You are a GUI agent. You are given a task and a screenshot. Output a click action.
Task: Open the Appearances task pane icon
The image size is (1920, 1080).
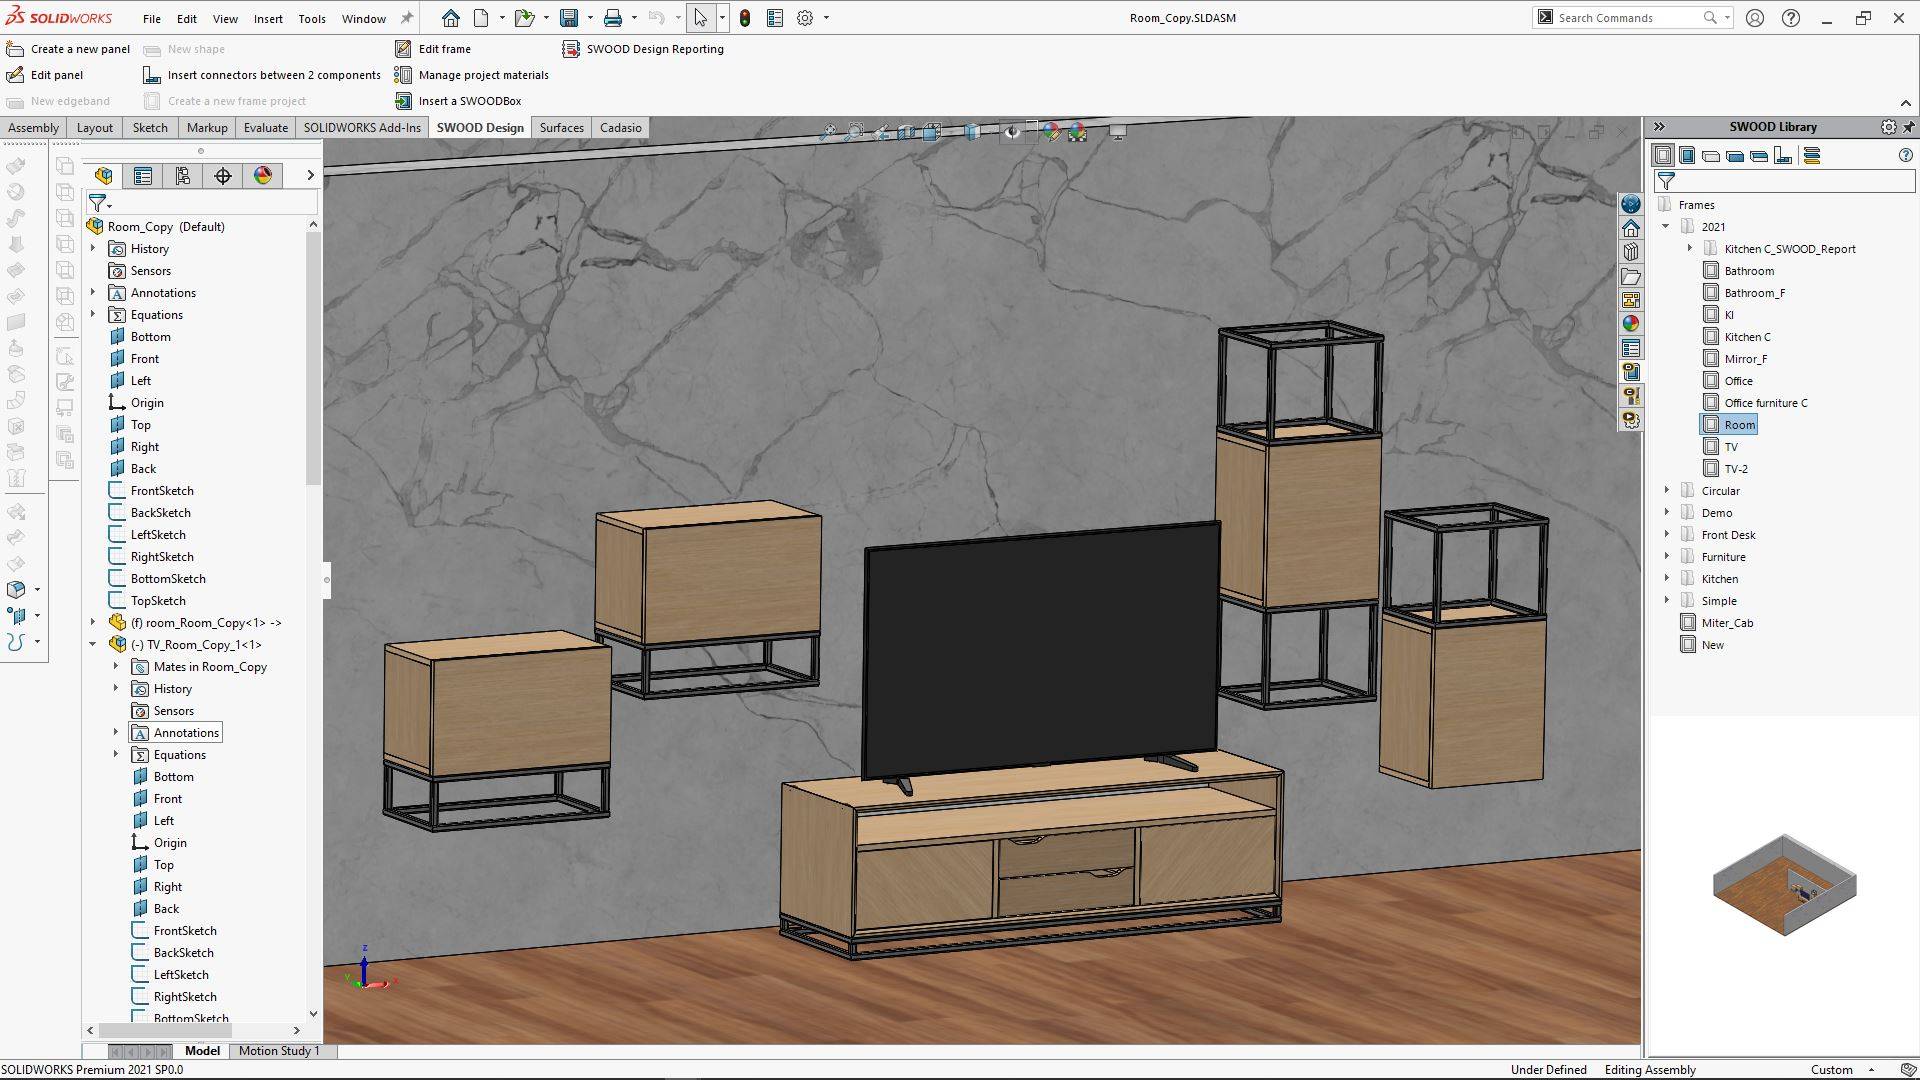point(1631,324)
